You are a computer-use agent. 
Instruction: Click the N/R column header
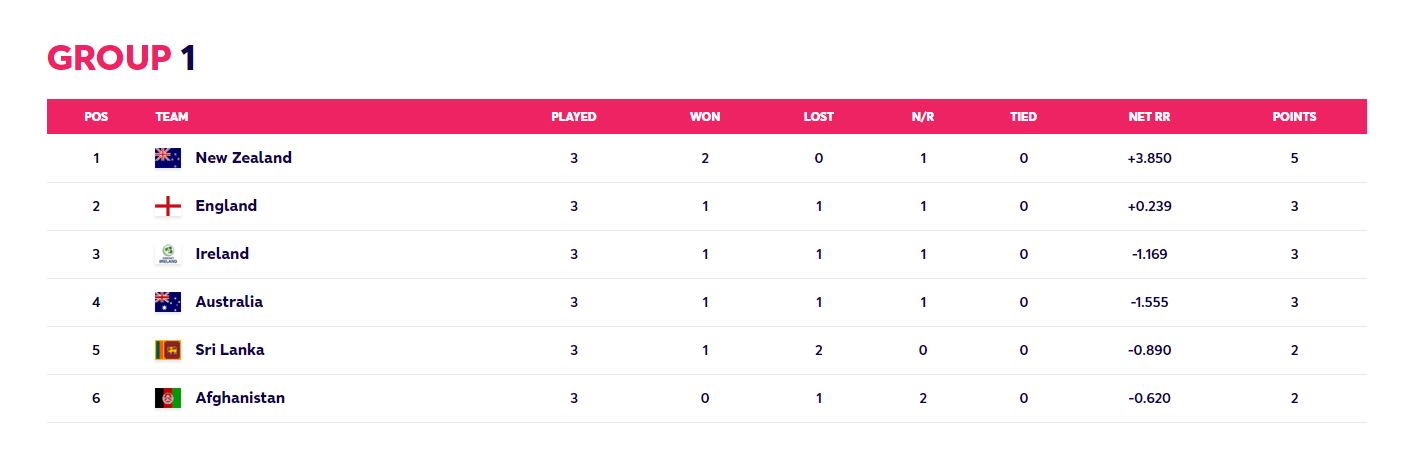[x=923, y=117]
